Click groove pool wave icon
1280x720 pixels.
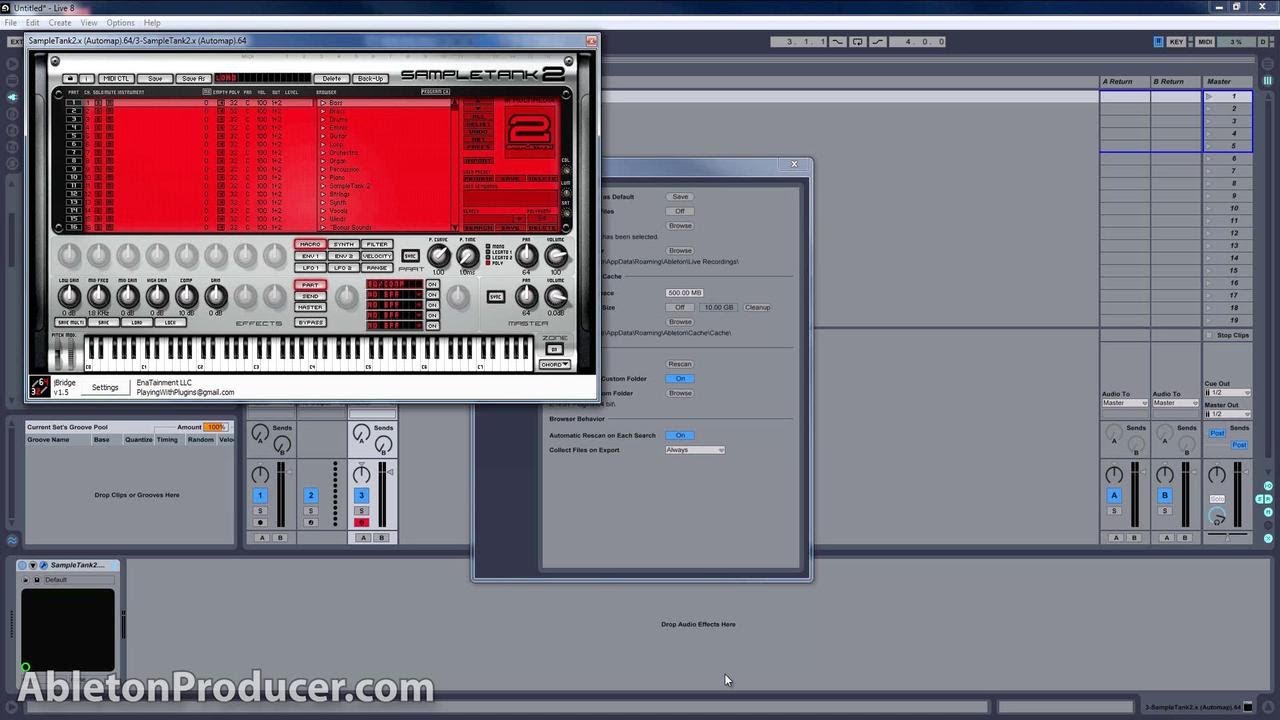12,540
